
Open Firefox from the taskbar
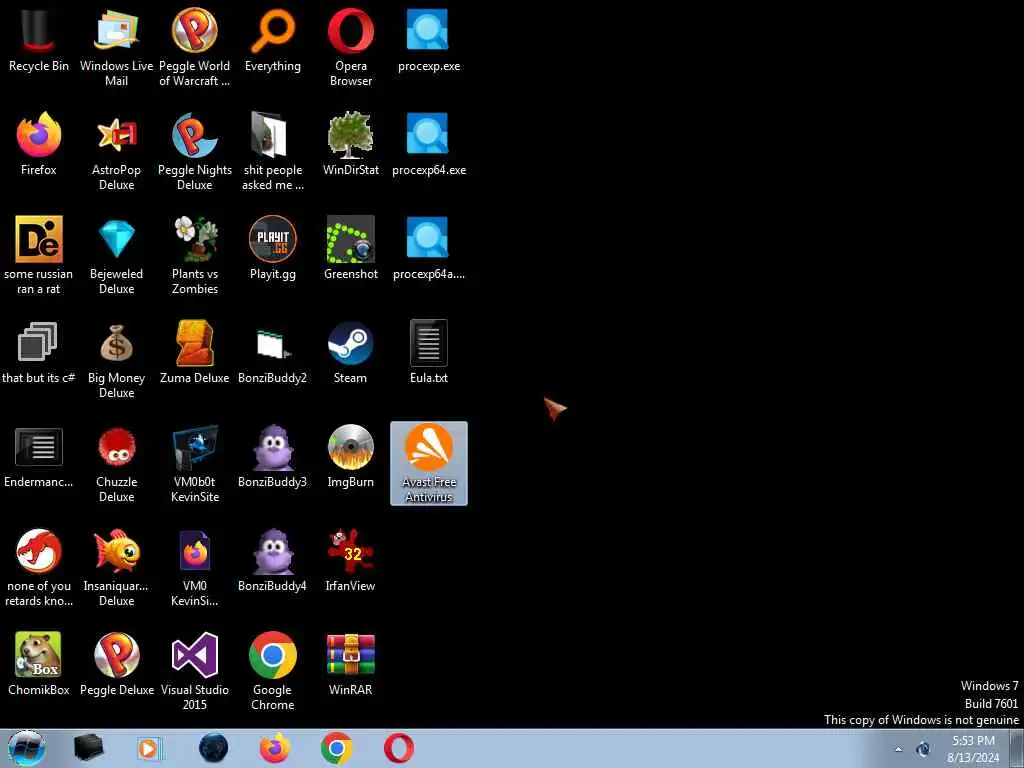pos(275,748)
